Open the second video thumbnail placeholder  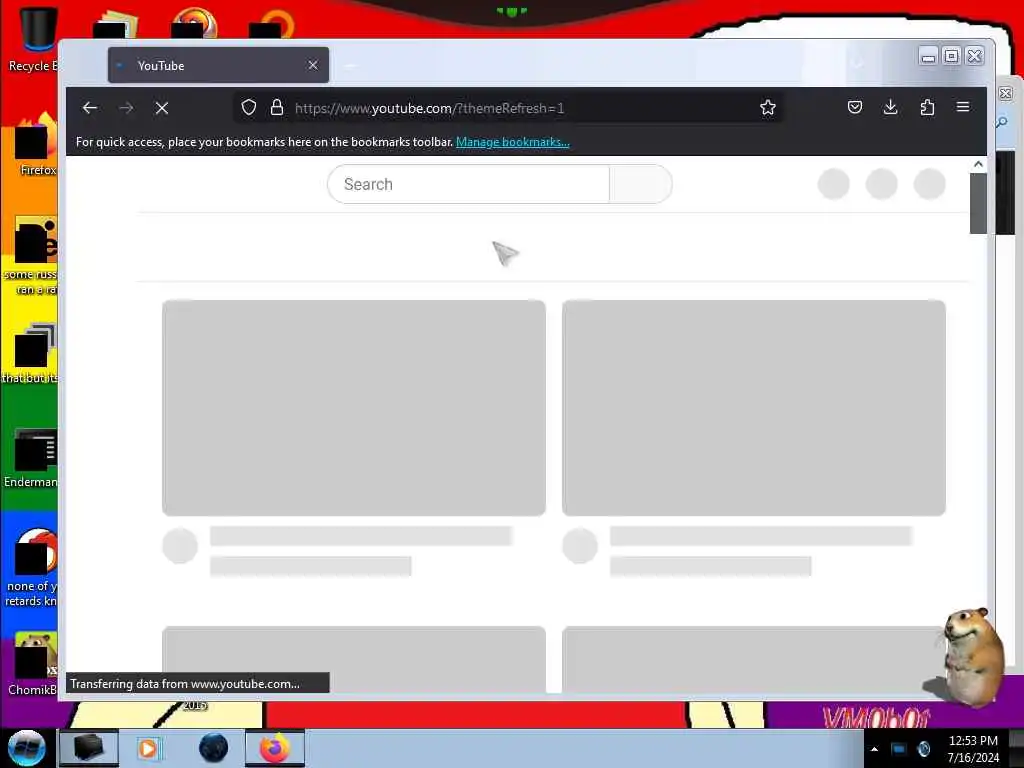[x=754, y=408]
